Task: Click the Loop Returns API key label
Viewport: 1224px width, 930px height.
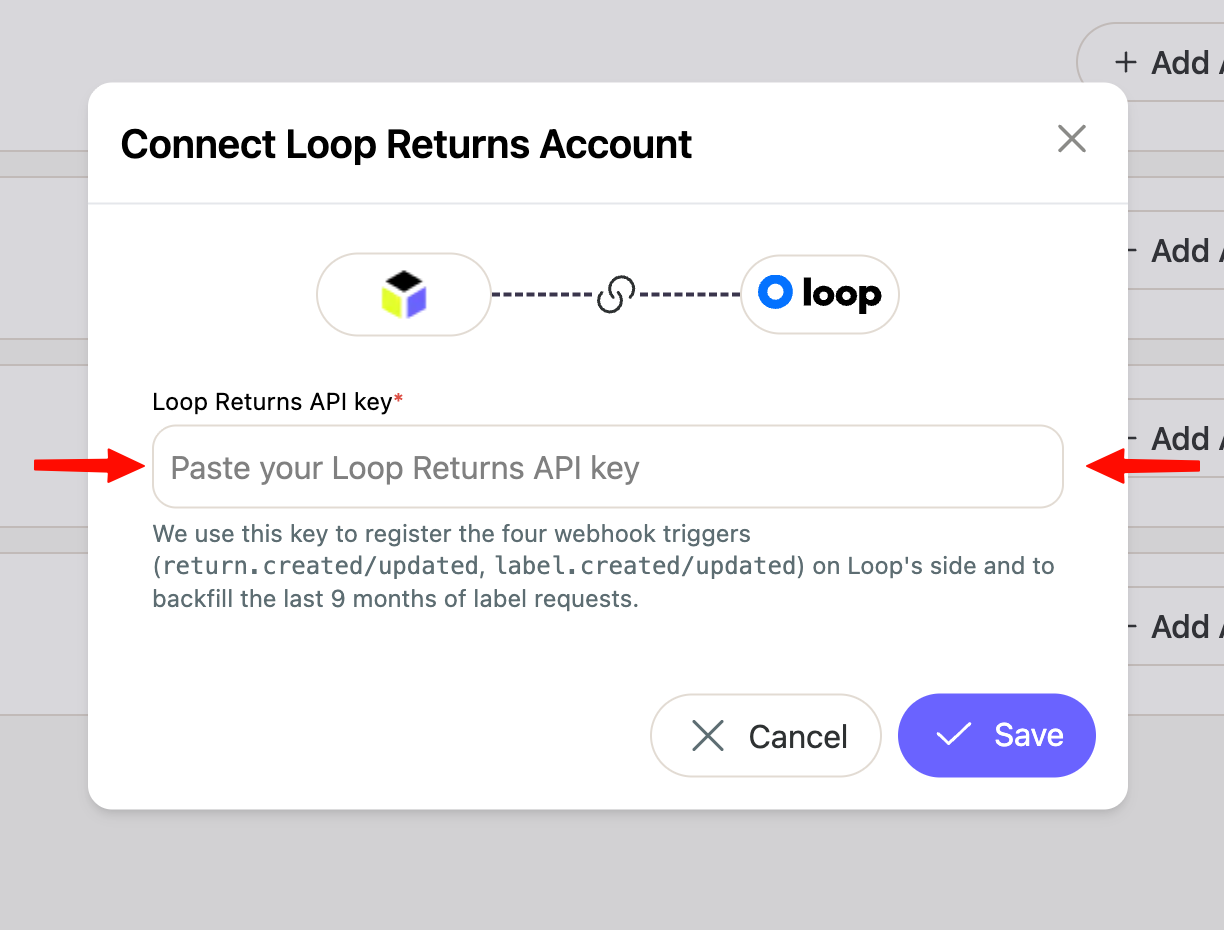Action: point(272,402)
